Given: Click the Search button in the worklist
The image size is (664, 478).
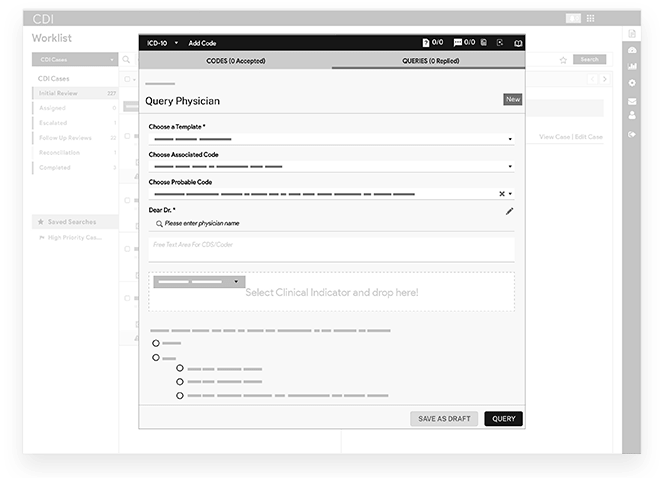Looking at the screenshot, I should (589, 59).
